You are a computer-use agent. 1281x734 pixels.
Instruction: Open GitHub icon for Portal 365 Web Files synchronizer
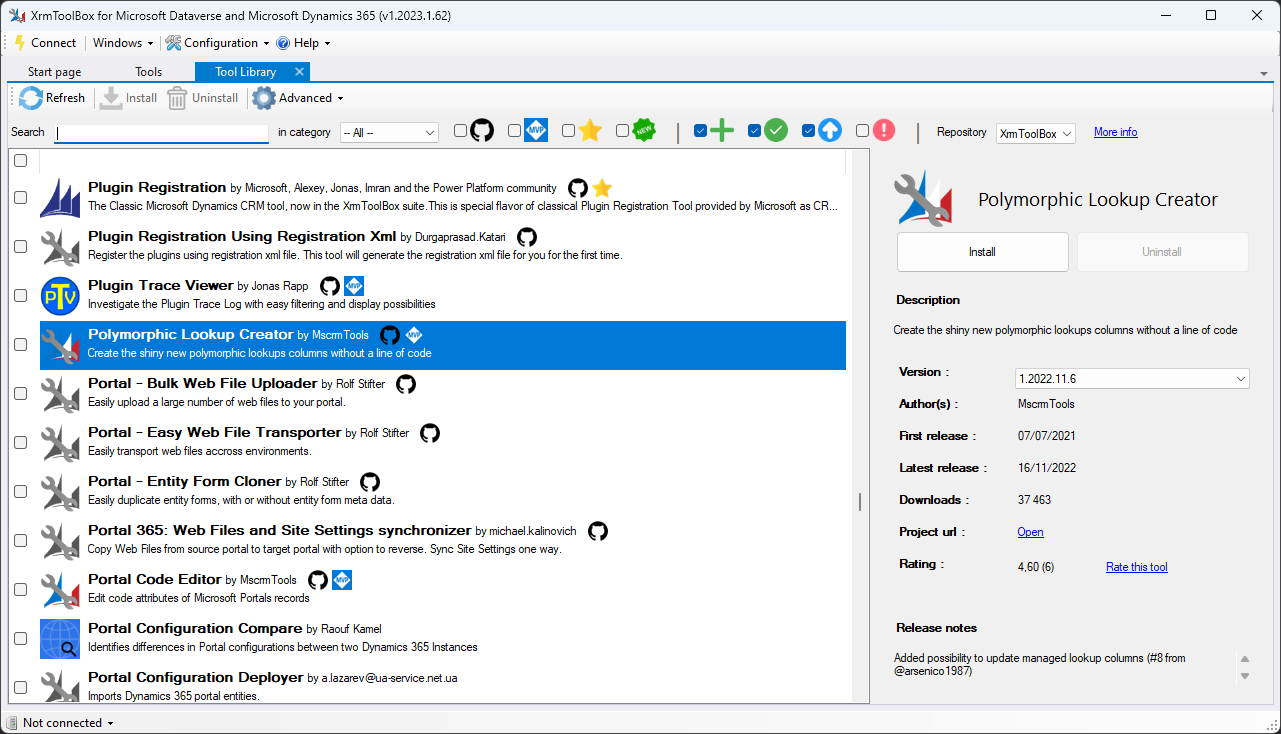pyautogui.click(x=598, y=531)
